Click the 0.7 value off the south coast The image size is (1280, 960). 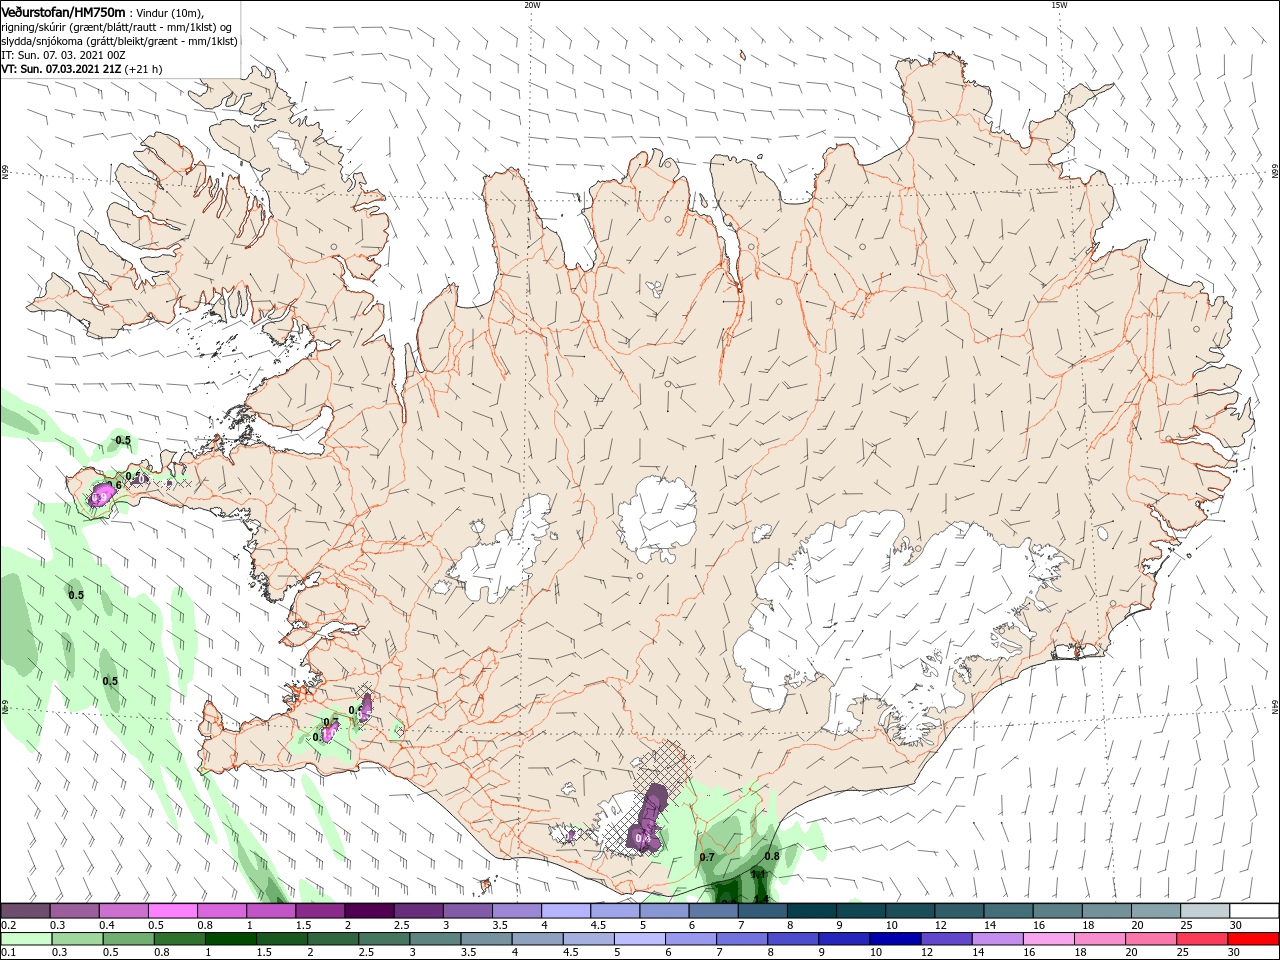707,857
